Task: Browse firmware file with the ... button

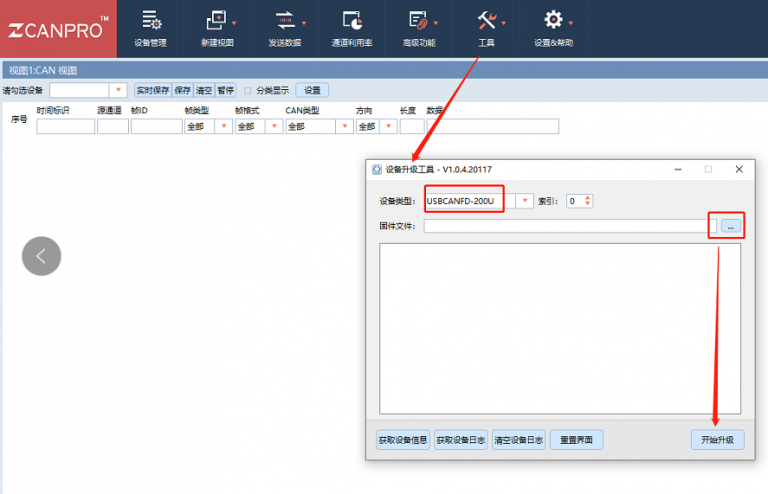Action: [x=731, y=227]
